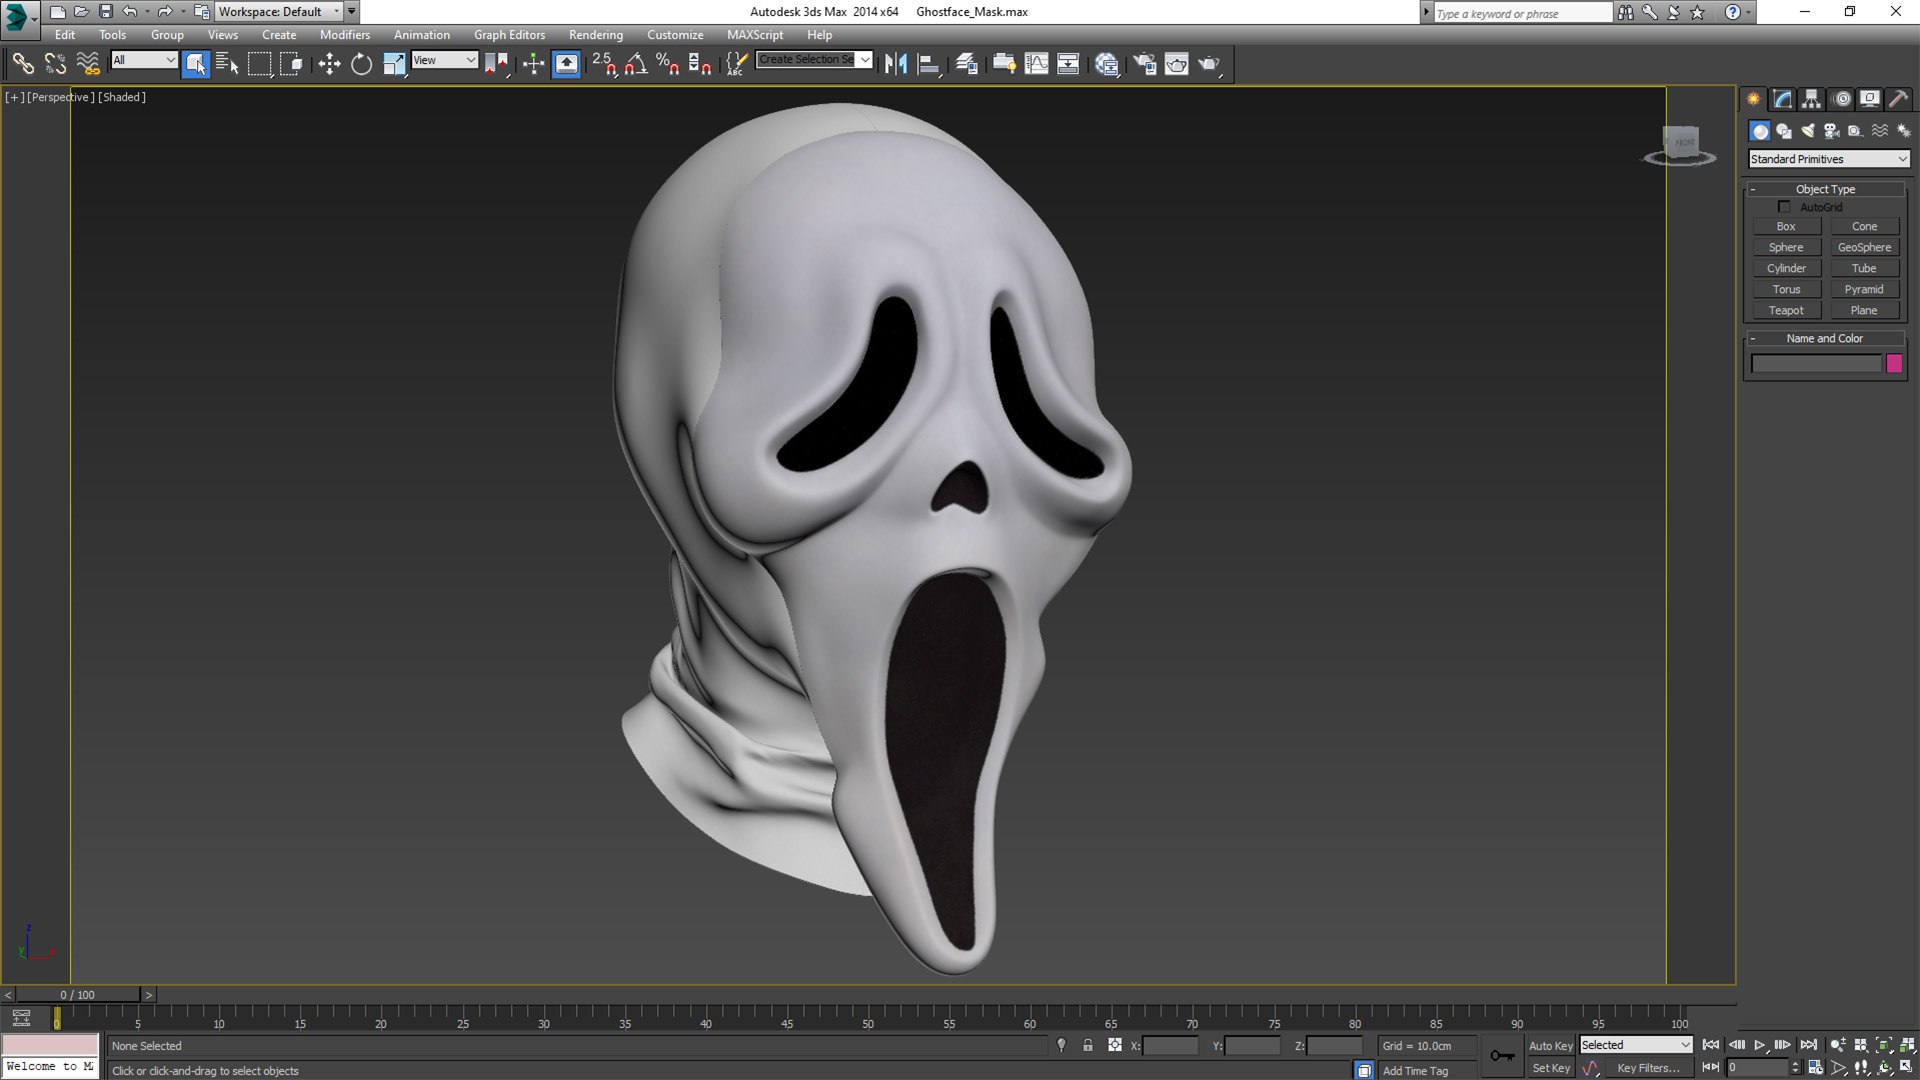The image size is (1920, 1080).
Task: Expand Create Selection Set dropdown
Action: (865, 59)
